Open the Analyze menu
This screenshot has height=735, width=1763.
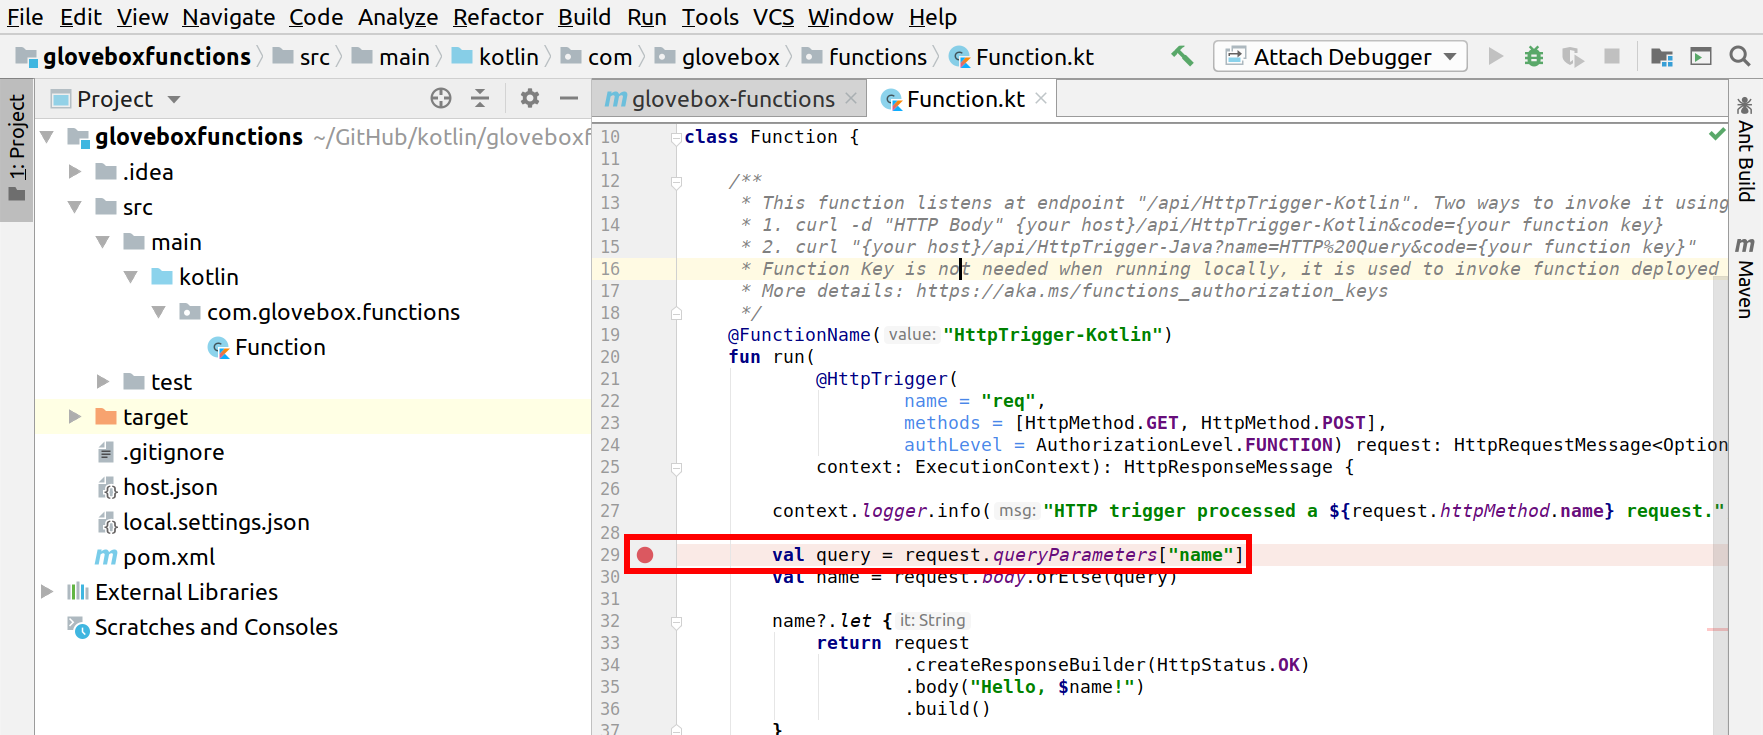[x=398, y=17]
